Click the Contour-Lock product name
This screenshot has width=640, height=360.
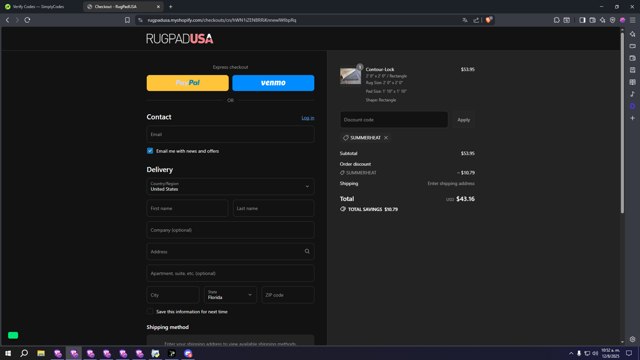[380, 69]
